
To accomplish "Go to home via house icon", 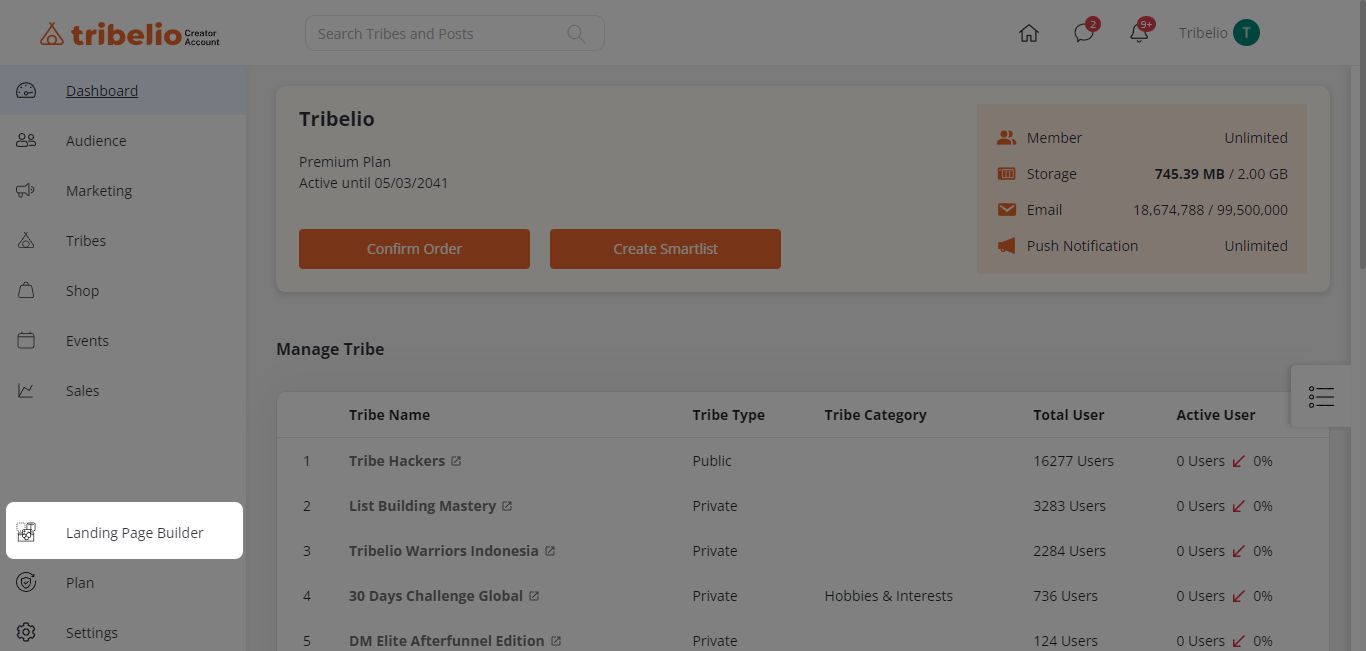I will coord(1028,33).
